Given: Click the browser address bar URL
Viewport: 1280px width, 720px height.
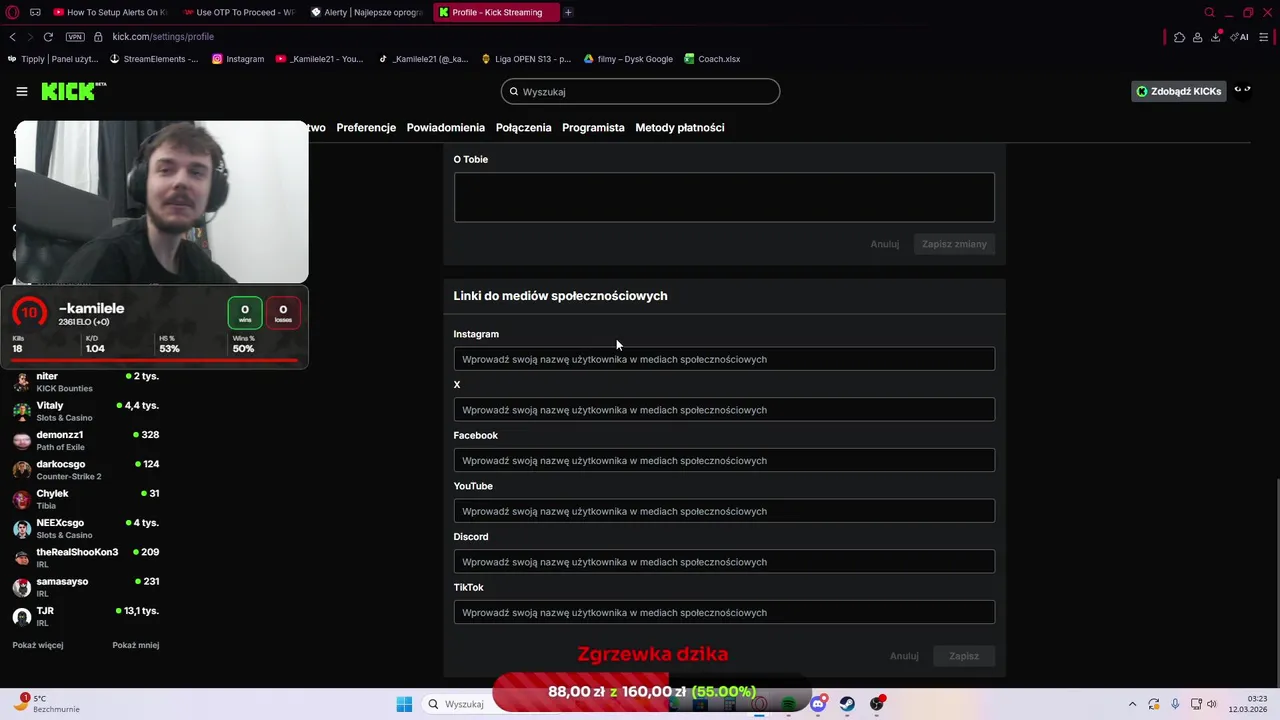Looking at the screenshot, I should (x=163, y=37).
